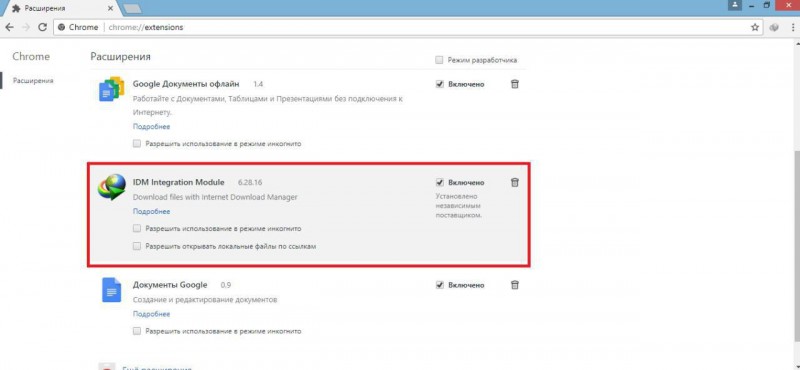Open a new tab with the new-tab button

tap(132, 8)
